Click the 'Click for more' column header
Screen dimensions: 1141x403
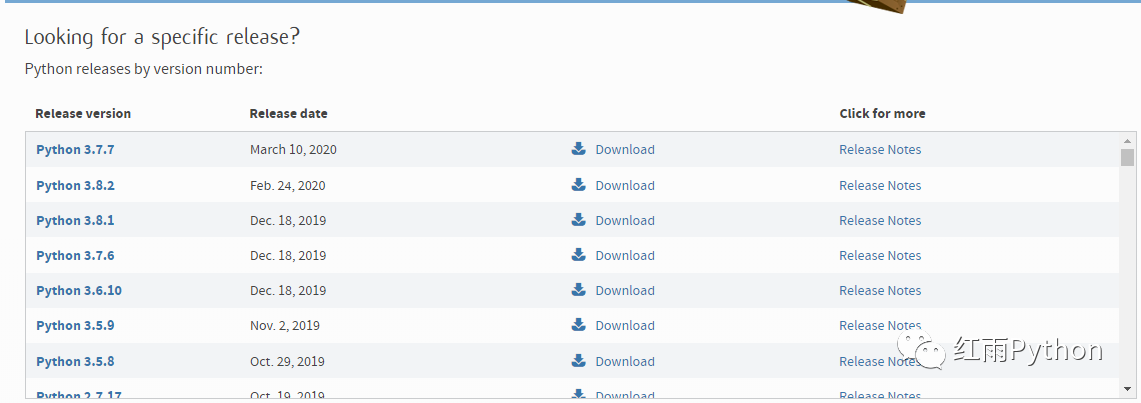[x=882, y=113]
